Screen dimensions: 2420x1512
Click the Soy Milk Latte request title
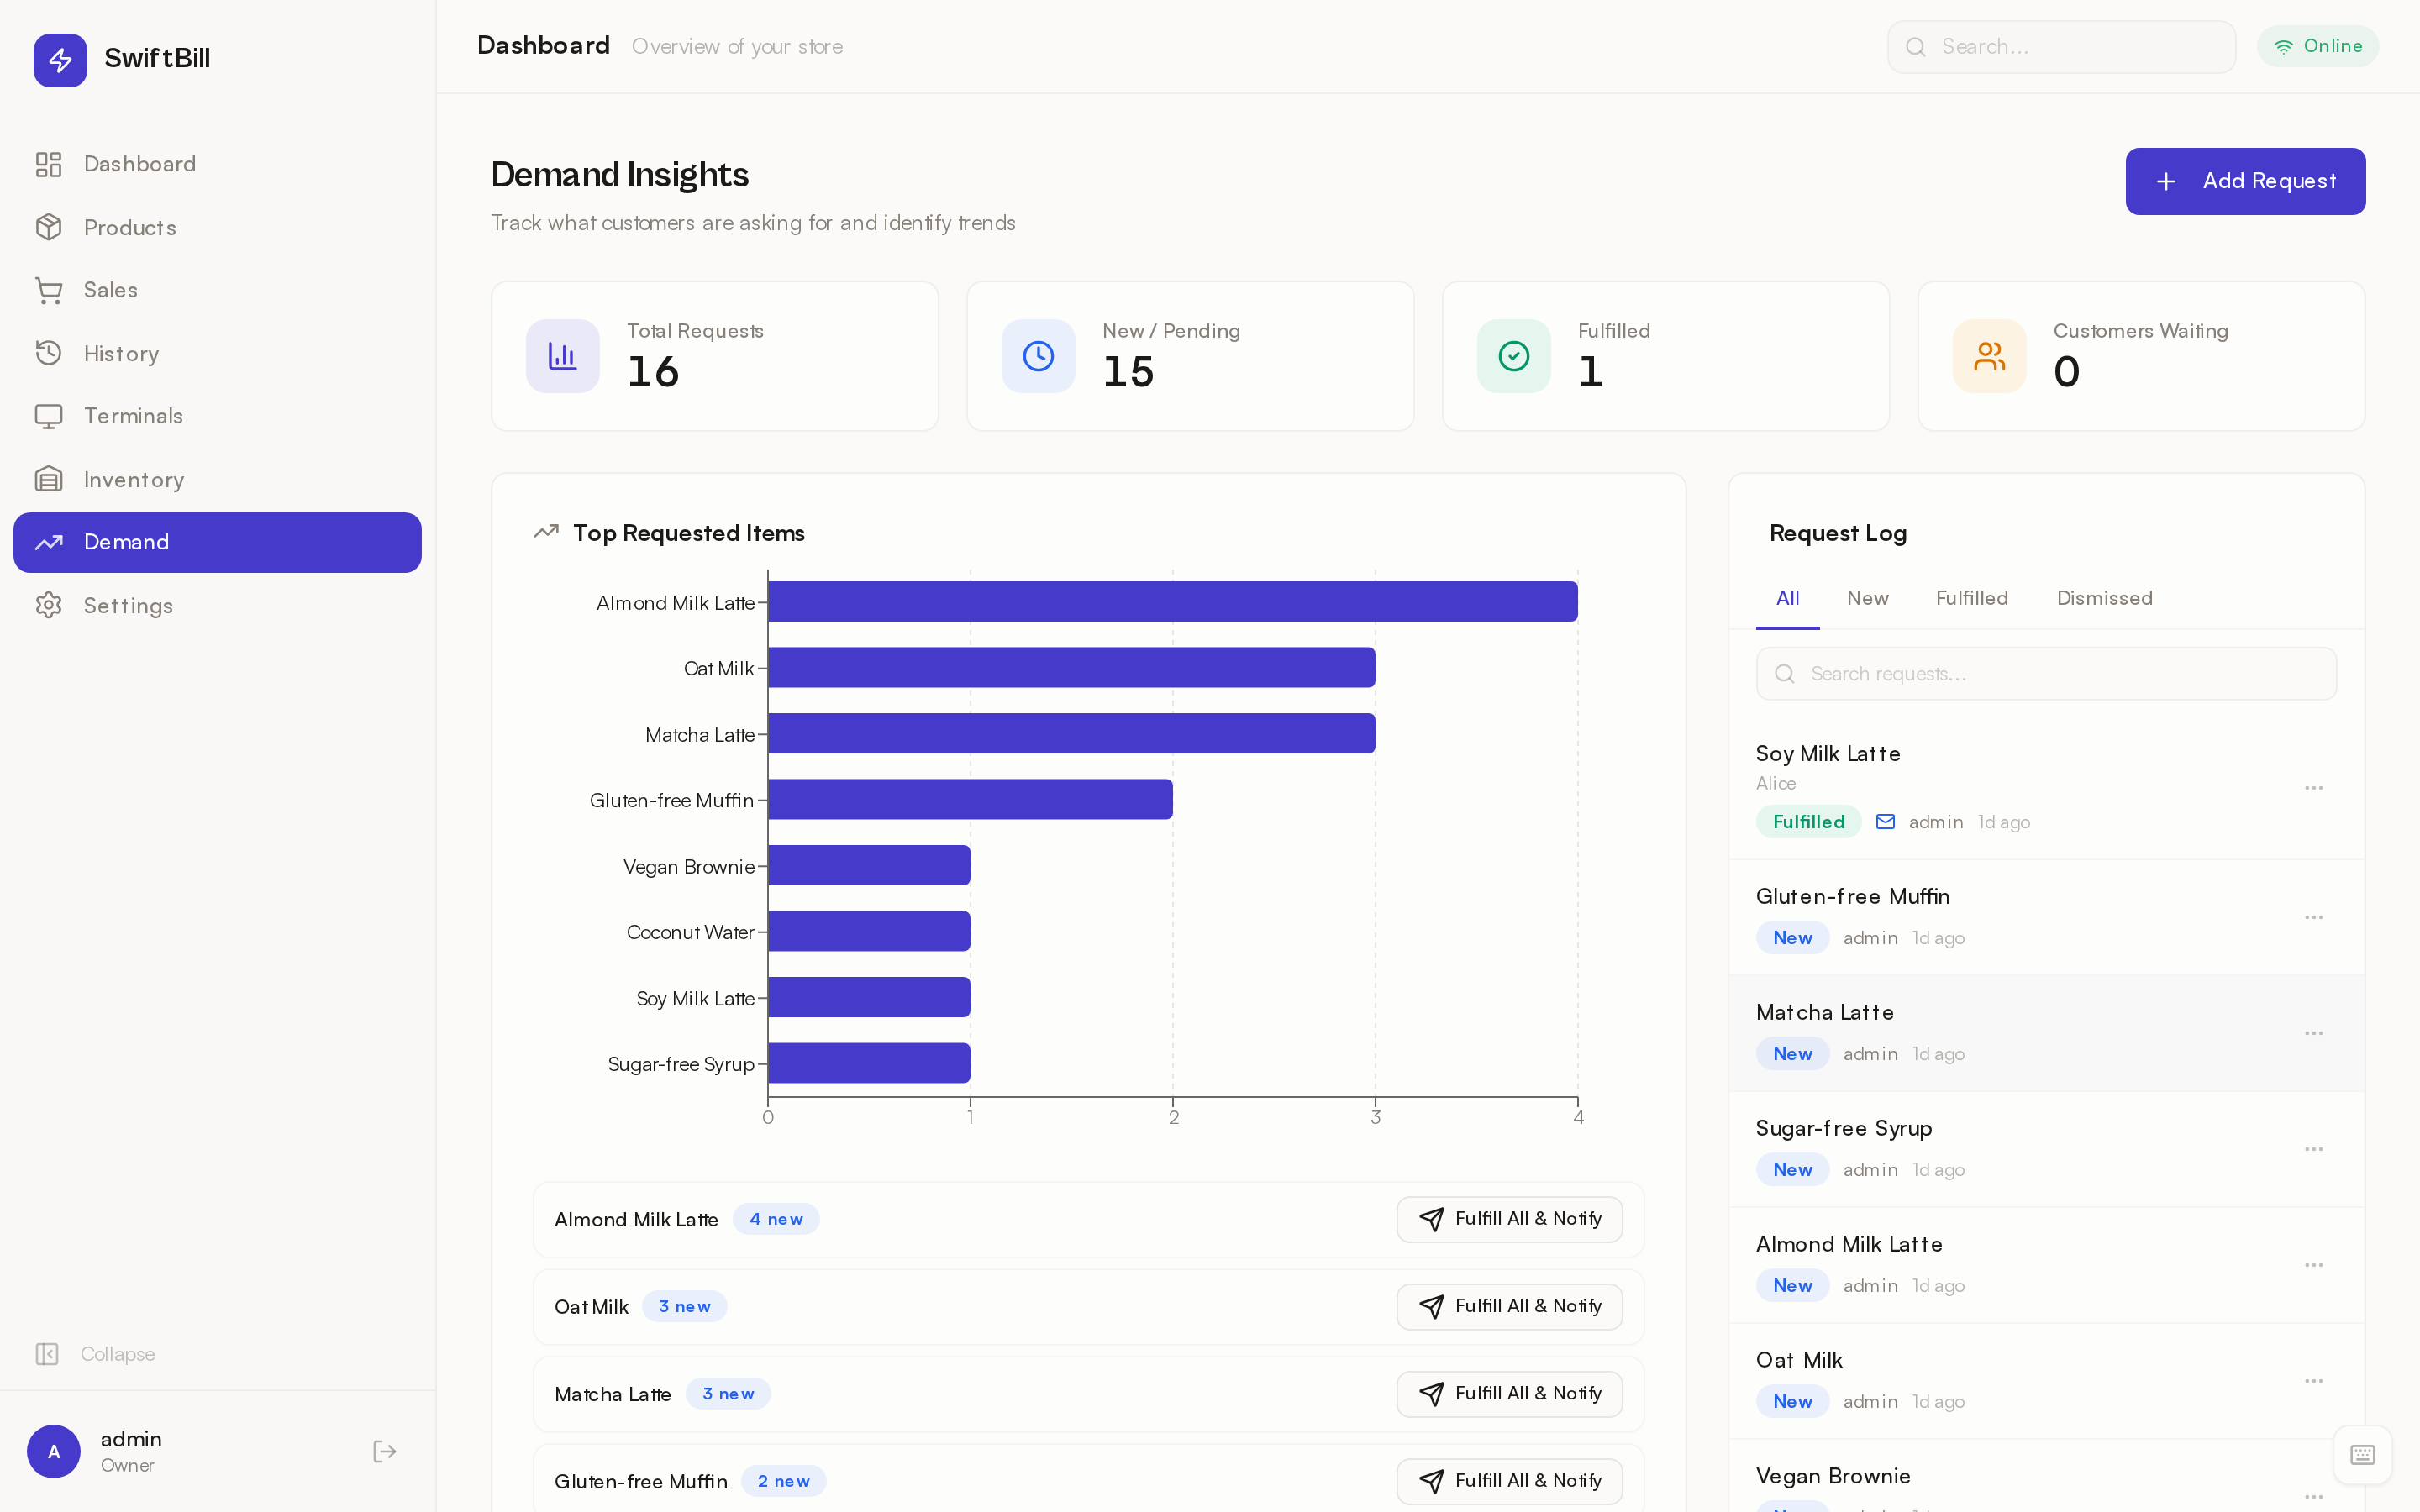(x=1828, y=754)
